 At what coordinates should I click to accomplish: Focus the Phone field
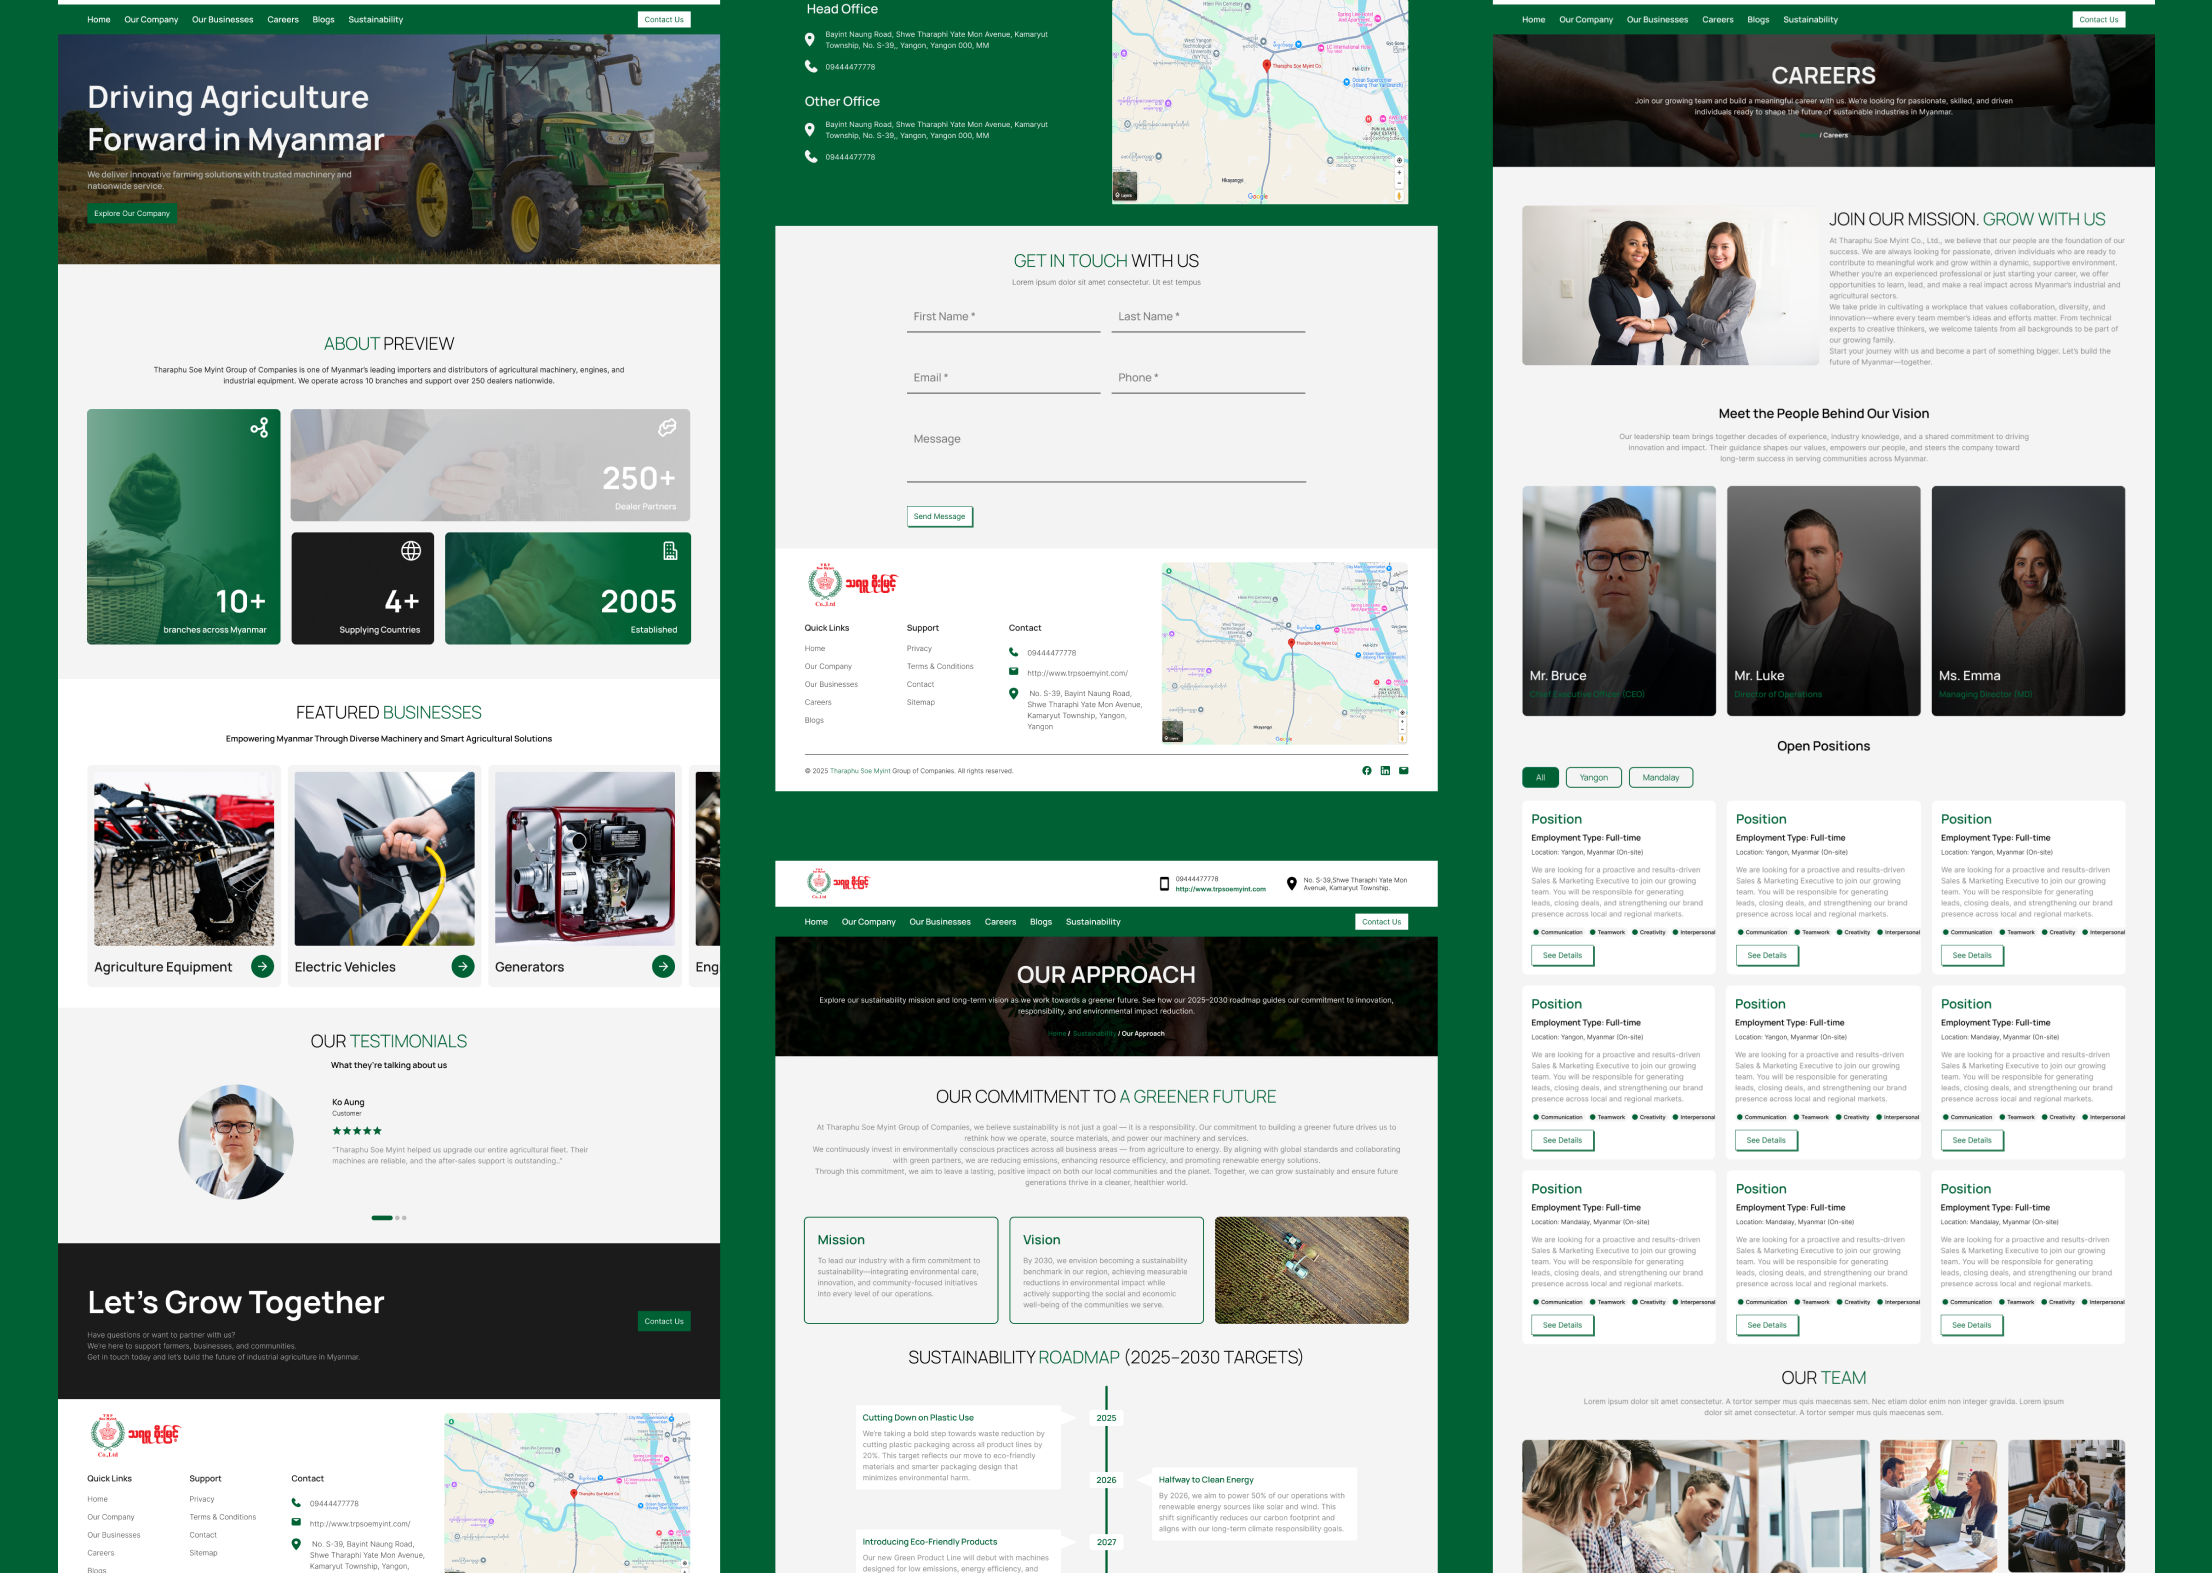click(x=1209, y=378)
